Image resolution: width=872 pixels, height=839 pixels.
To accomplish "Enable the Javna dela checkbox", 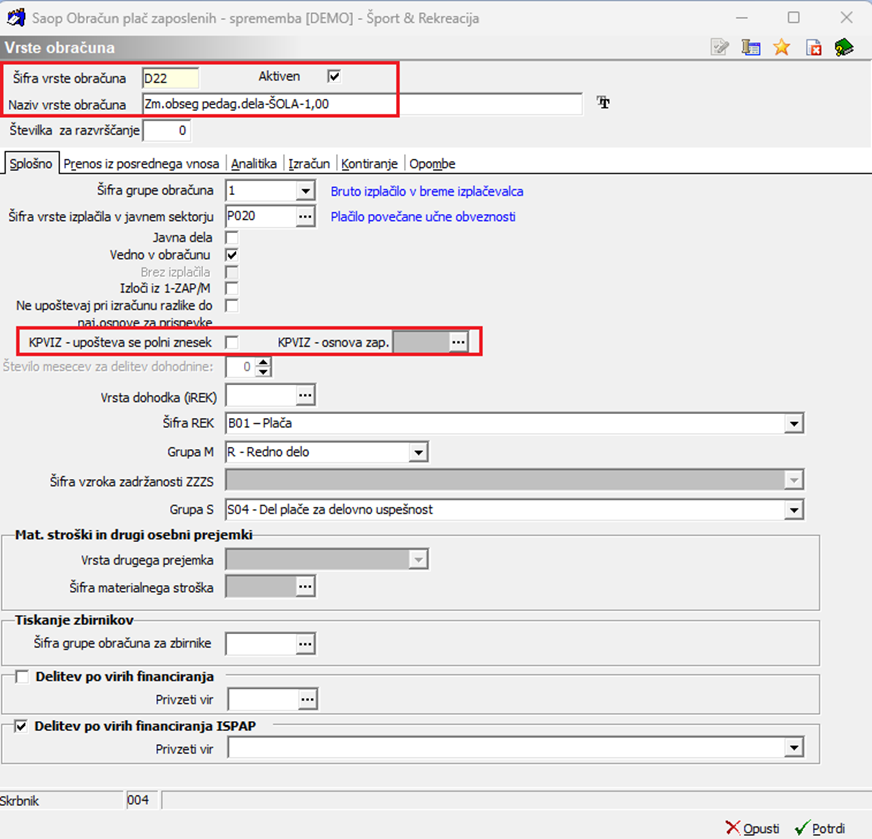I will pyautogui.click(x=231, y=238).
